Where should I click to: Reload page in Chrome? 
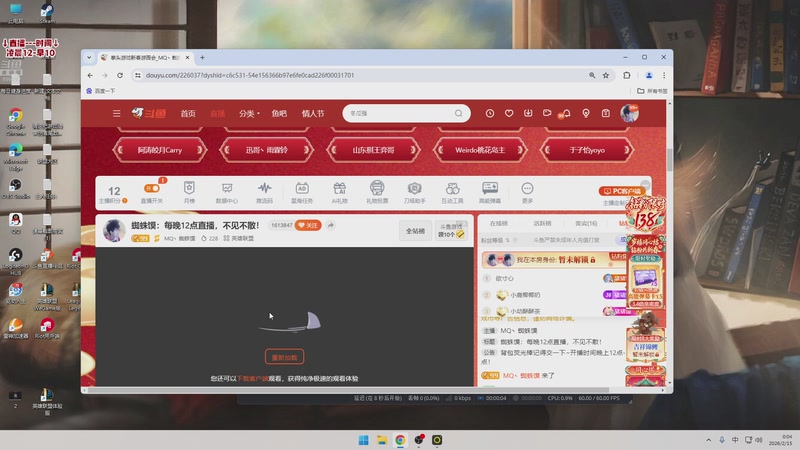120,75
